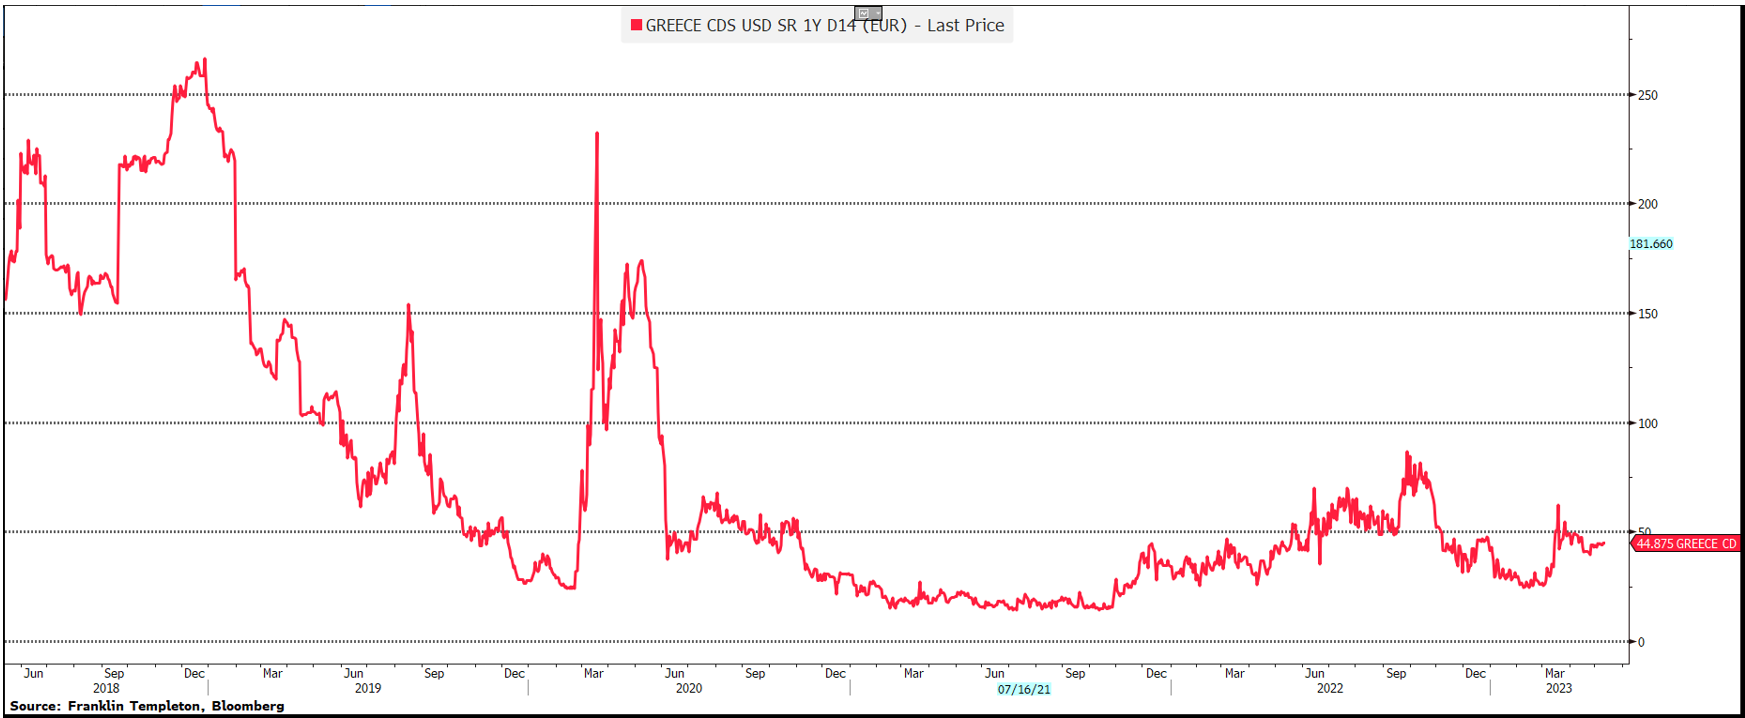Click the 0 label on the price axis
This screenshot has height=718, width=1745.
pos(1641,642)
